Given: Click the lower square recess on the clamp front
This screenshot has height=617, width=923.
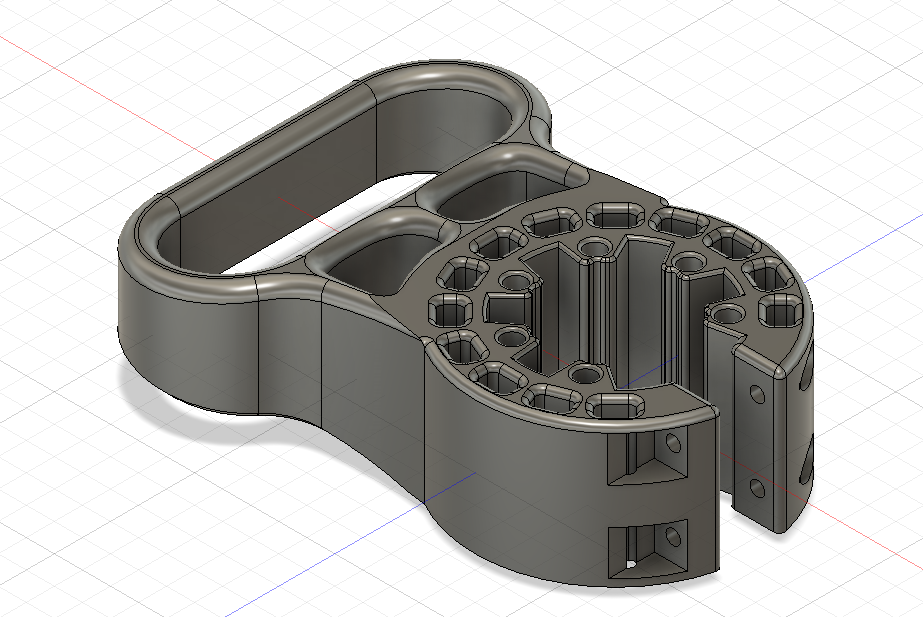Looking at the screenshot, I should 648,548.
